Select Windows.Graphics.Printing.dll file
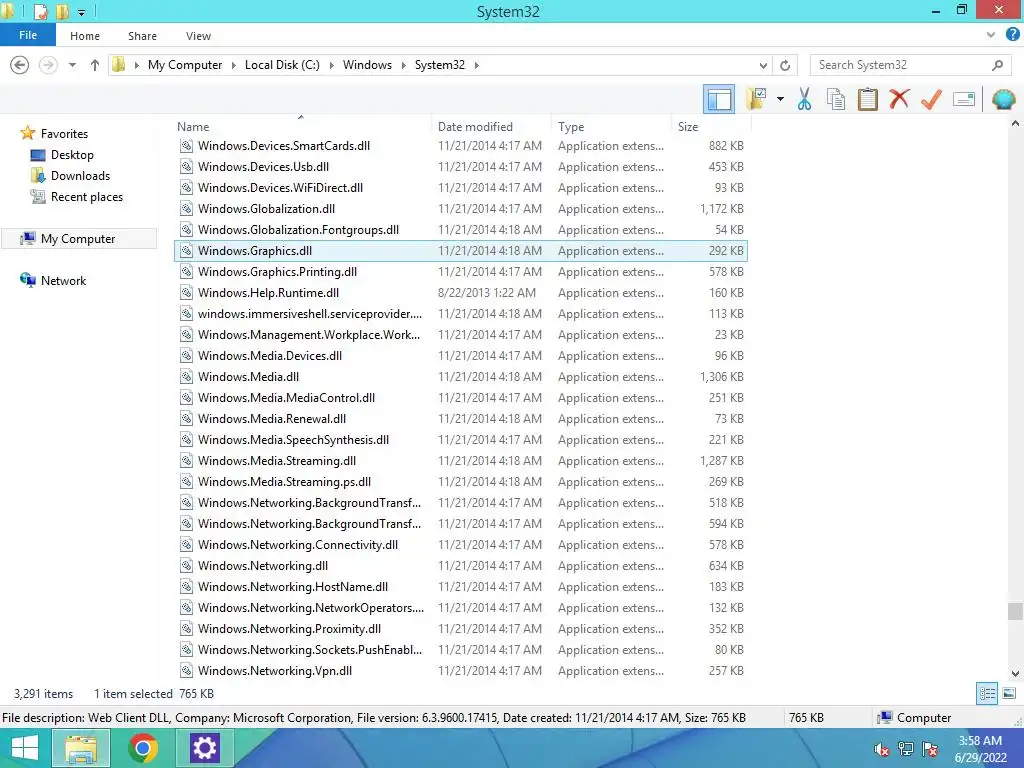The image size is (1024, 768). 460,272
